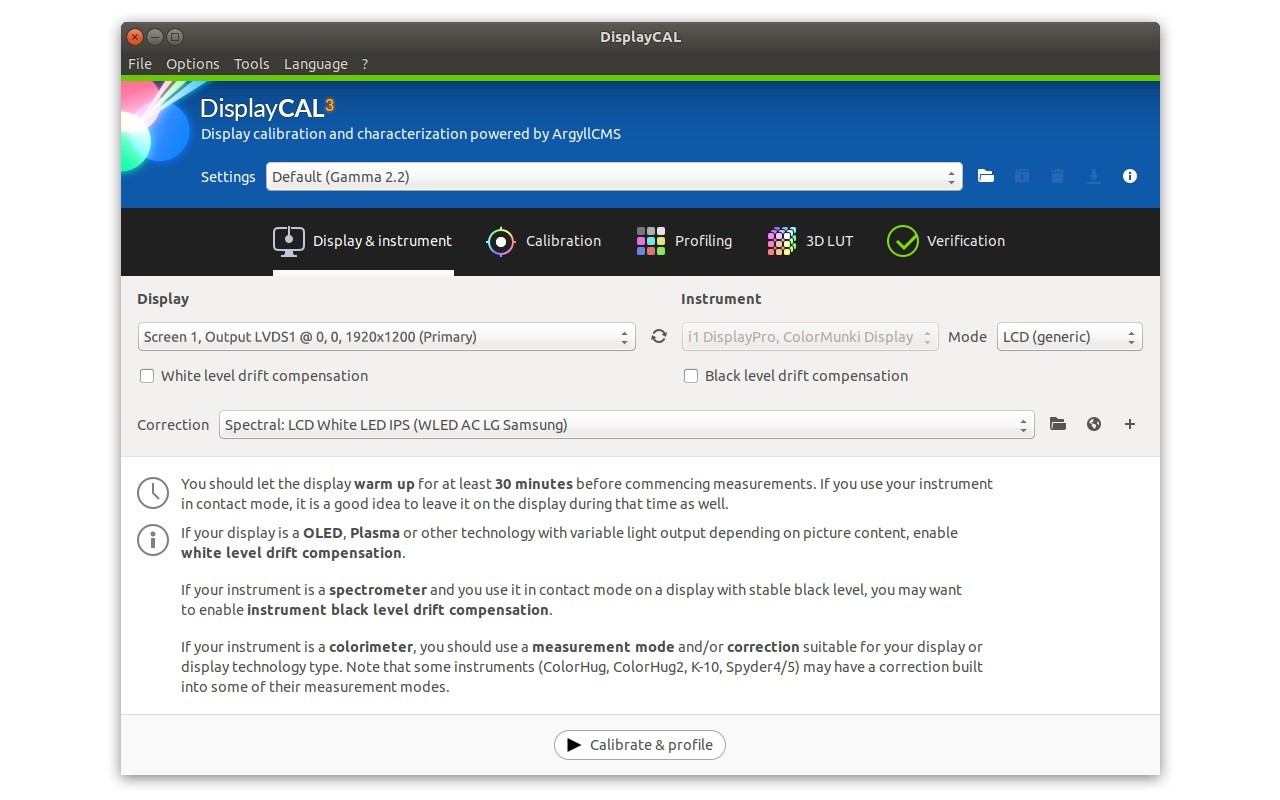1280x800 pixels.
Task: Open the Display & instrument tab icon
Action: 289,240
